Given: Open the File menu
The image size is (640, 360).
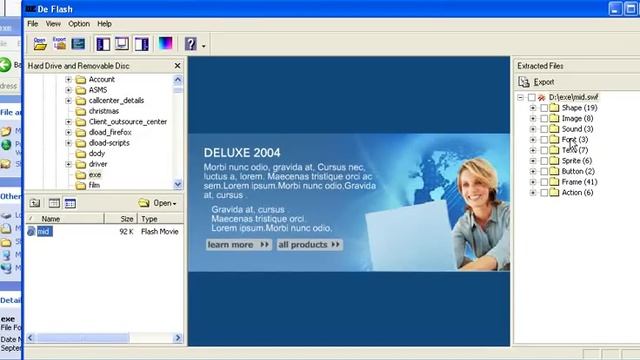Looking at the screenshot, I should [33, 24].
